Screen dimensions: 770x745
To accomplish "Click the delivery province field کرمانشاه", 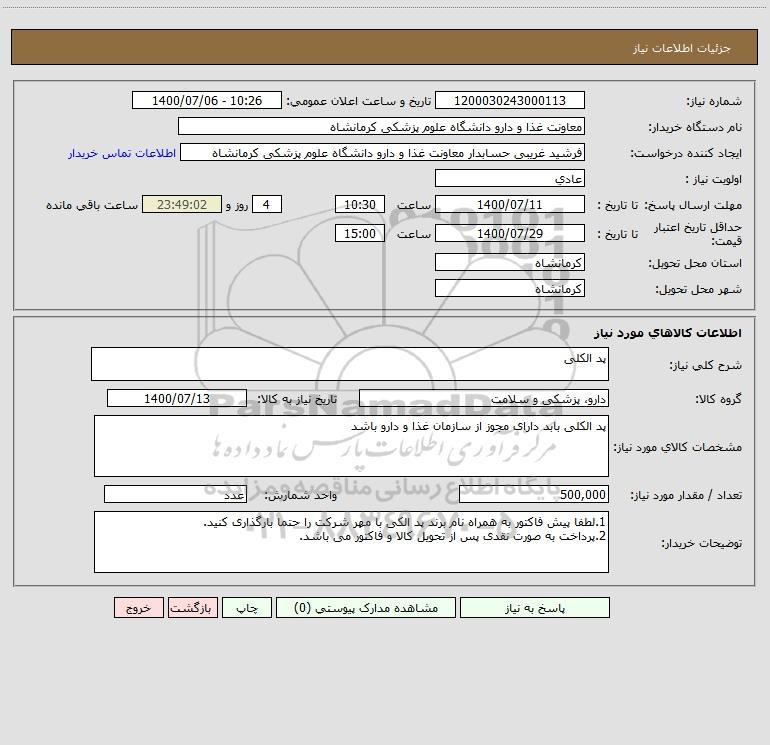I will coord(510,262).
